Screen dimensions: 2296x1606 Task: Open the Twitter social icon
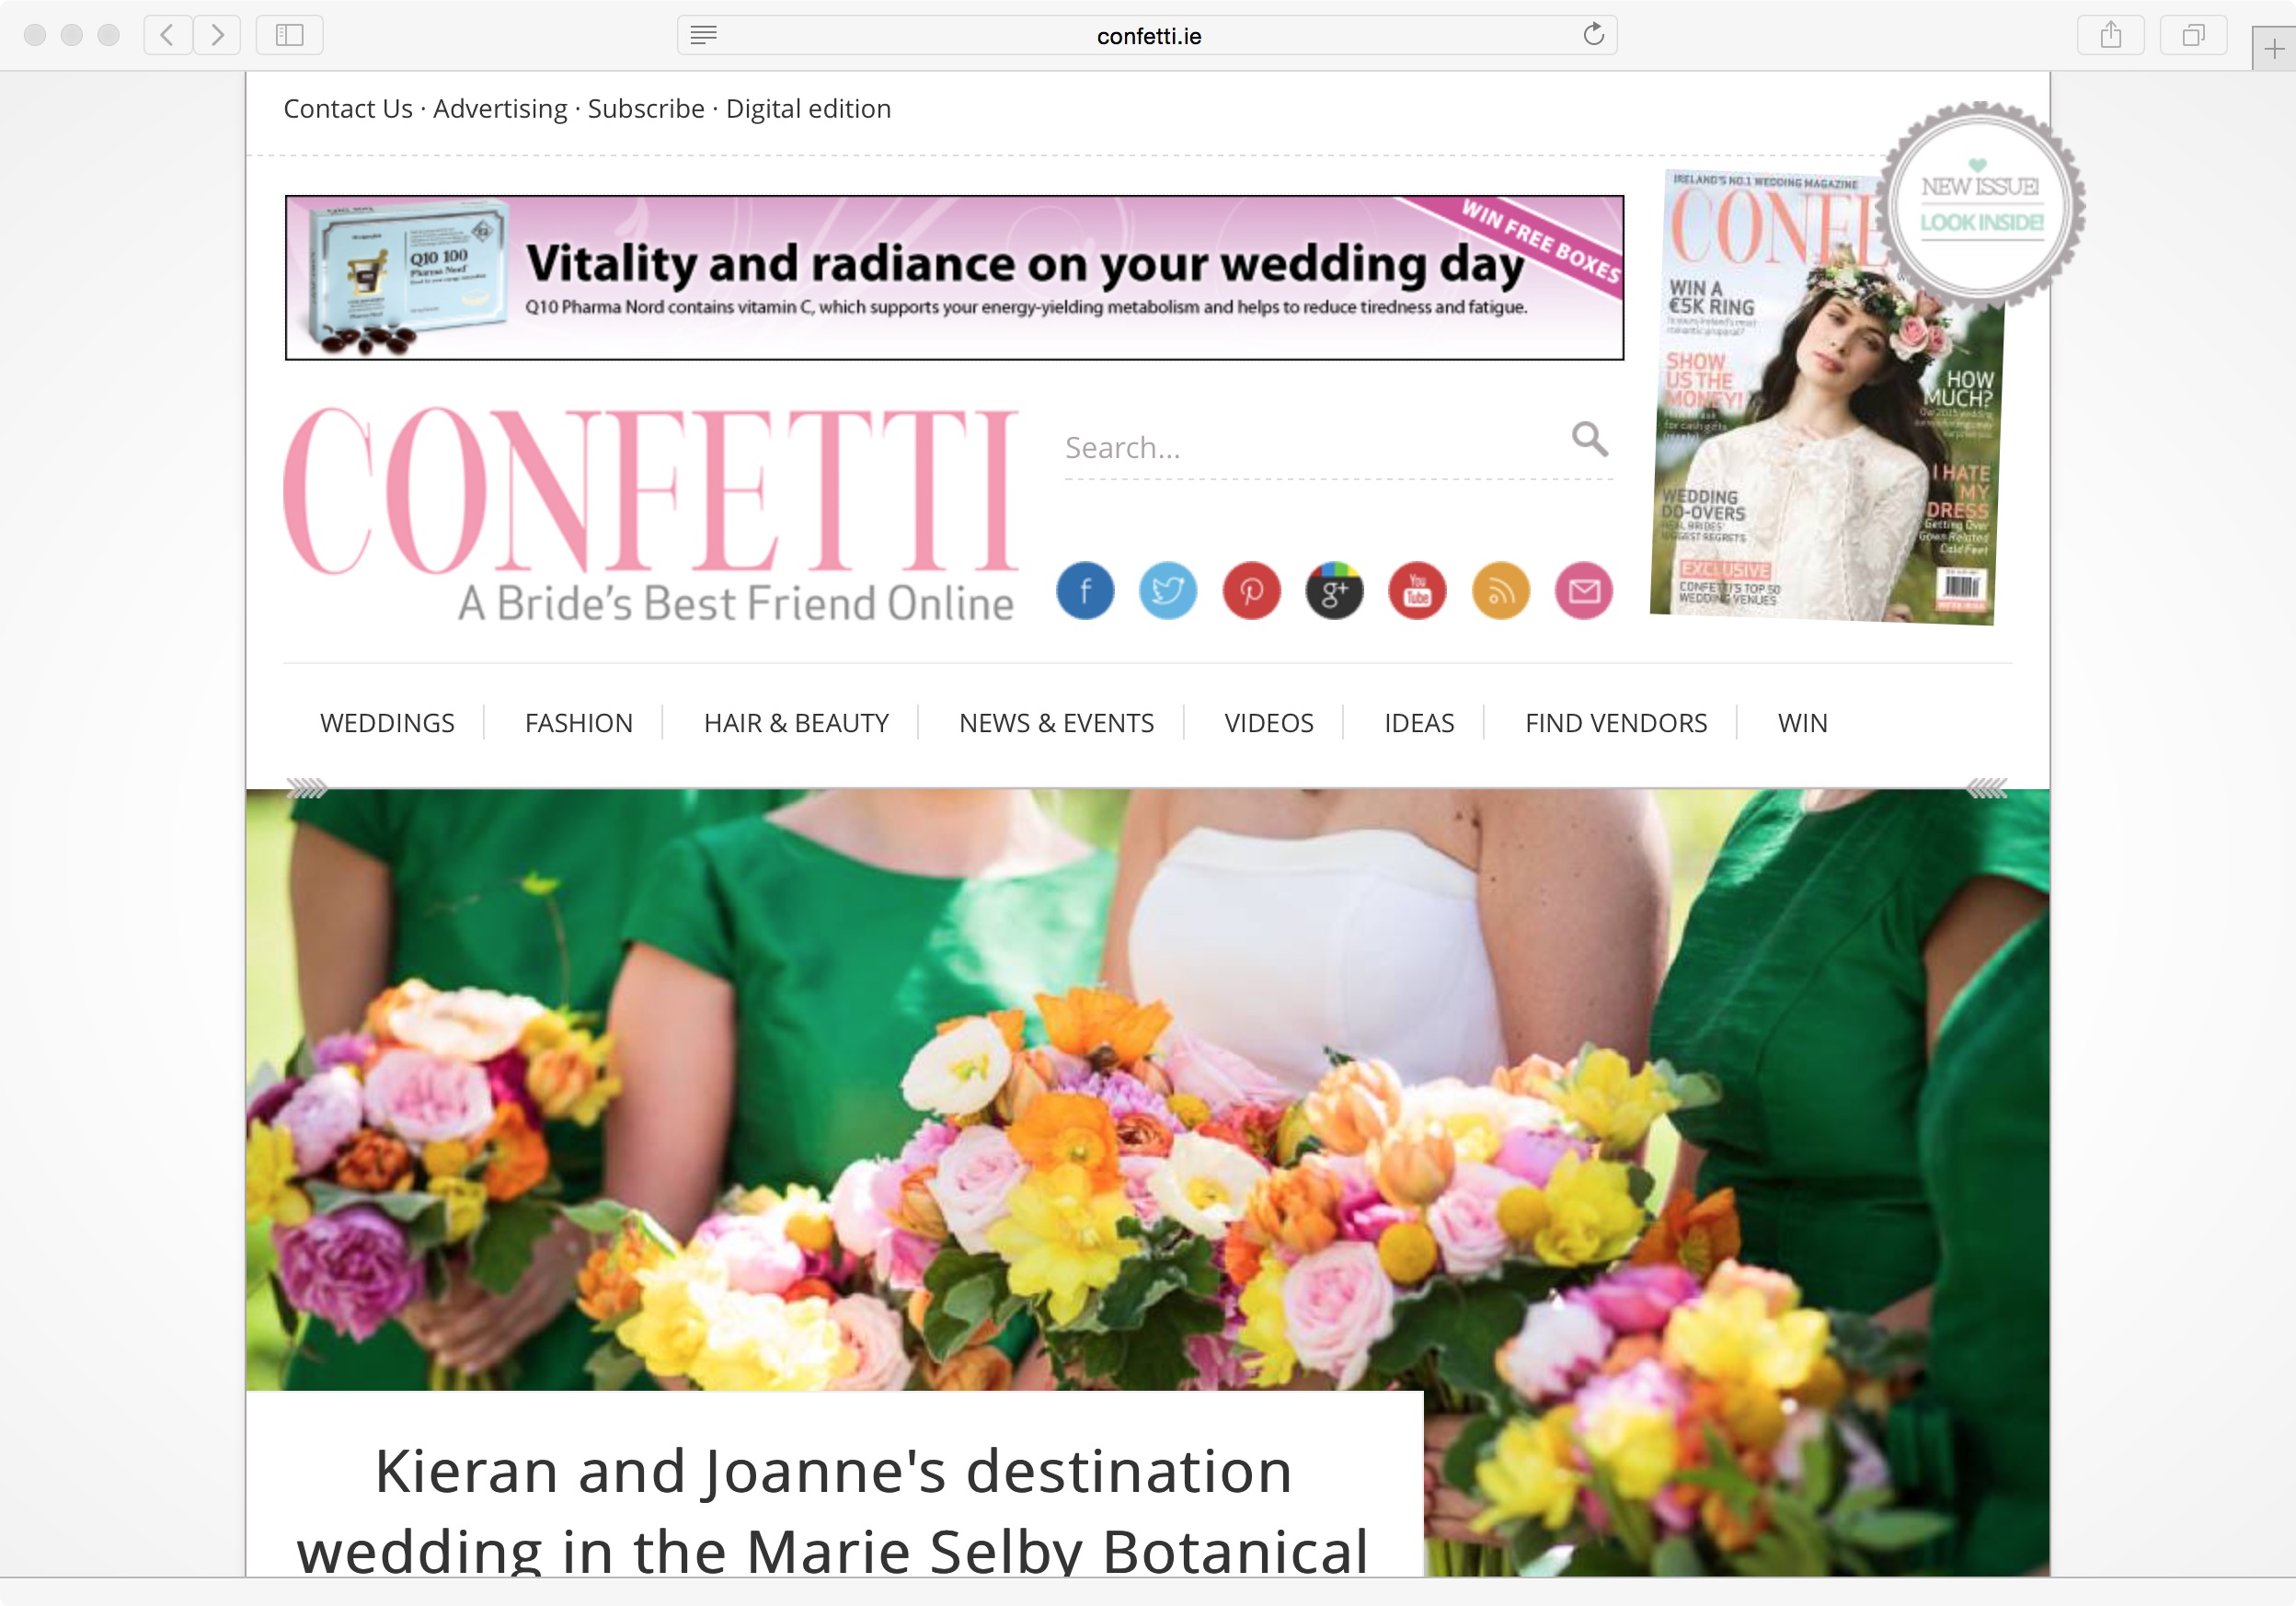pyautogui.click(x=1168, y=591)
